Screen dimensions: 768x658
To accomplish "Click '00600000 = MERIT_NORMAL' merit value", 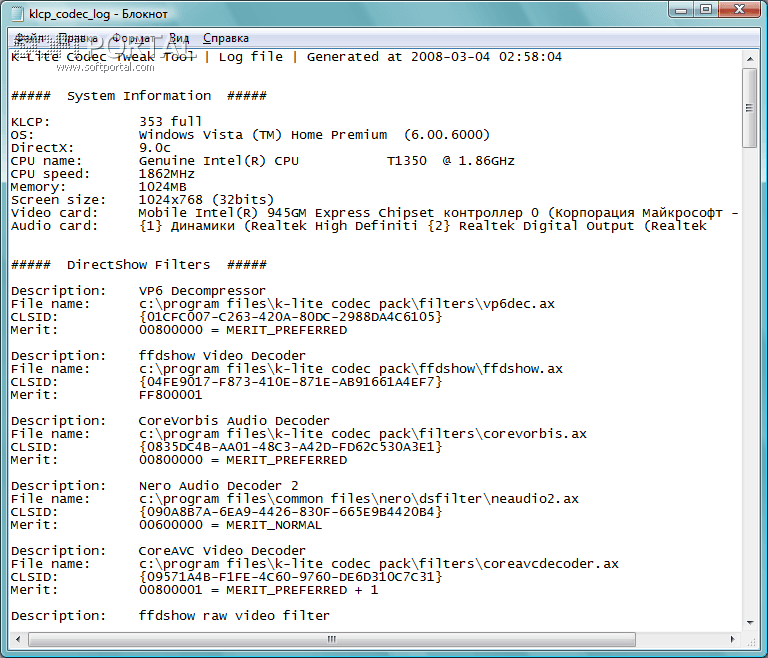I will (230, 525).
